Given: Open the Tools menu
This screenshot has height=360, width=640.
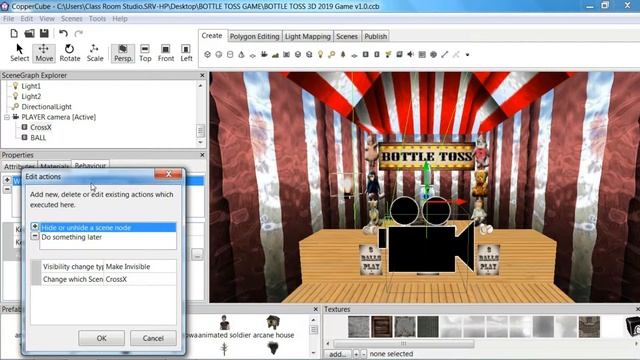Looking at the screenshot, I should click(x=97, y=19).
